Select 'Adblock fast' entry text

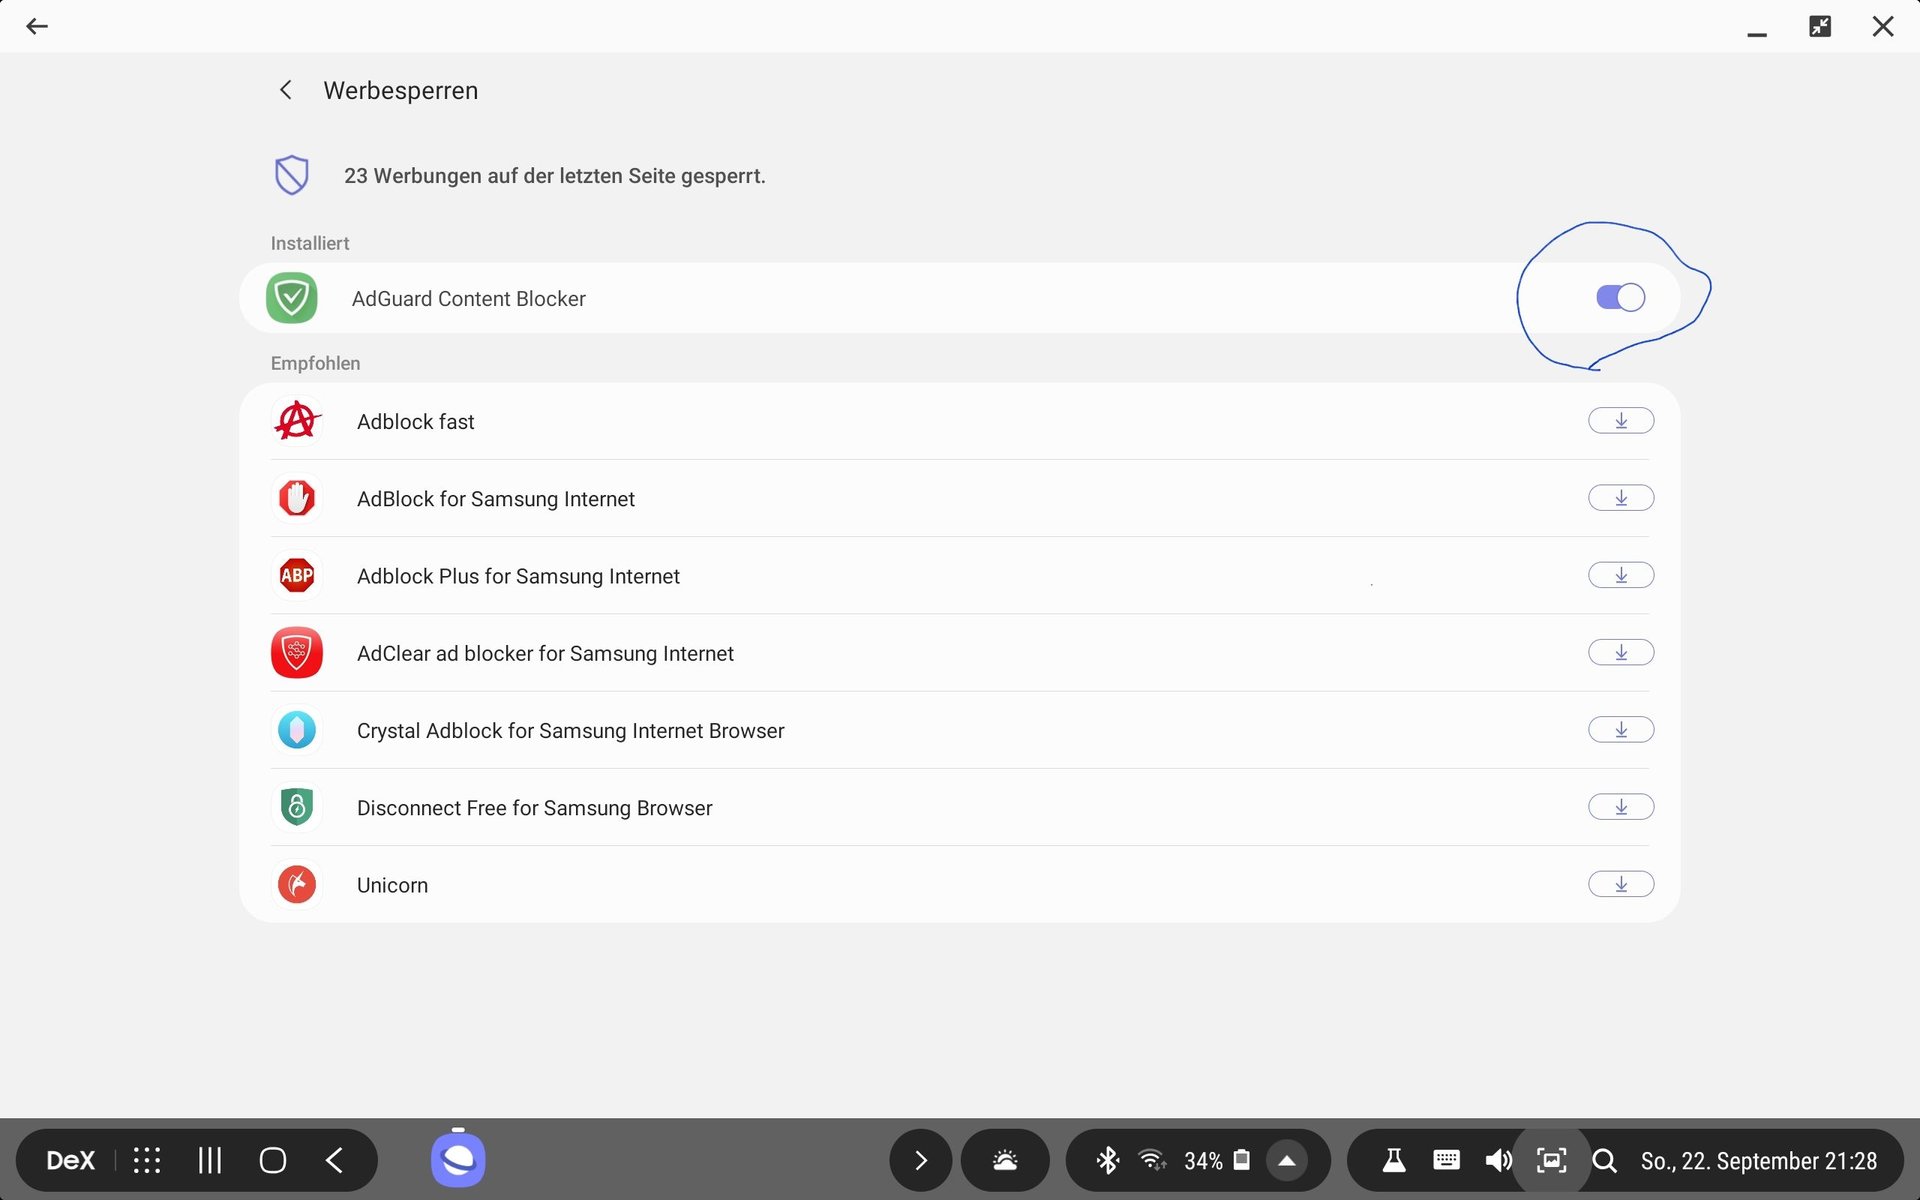coord(415,422)
